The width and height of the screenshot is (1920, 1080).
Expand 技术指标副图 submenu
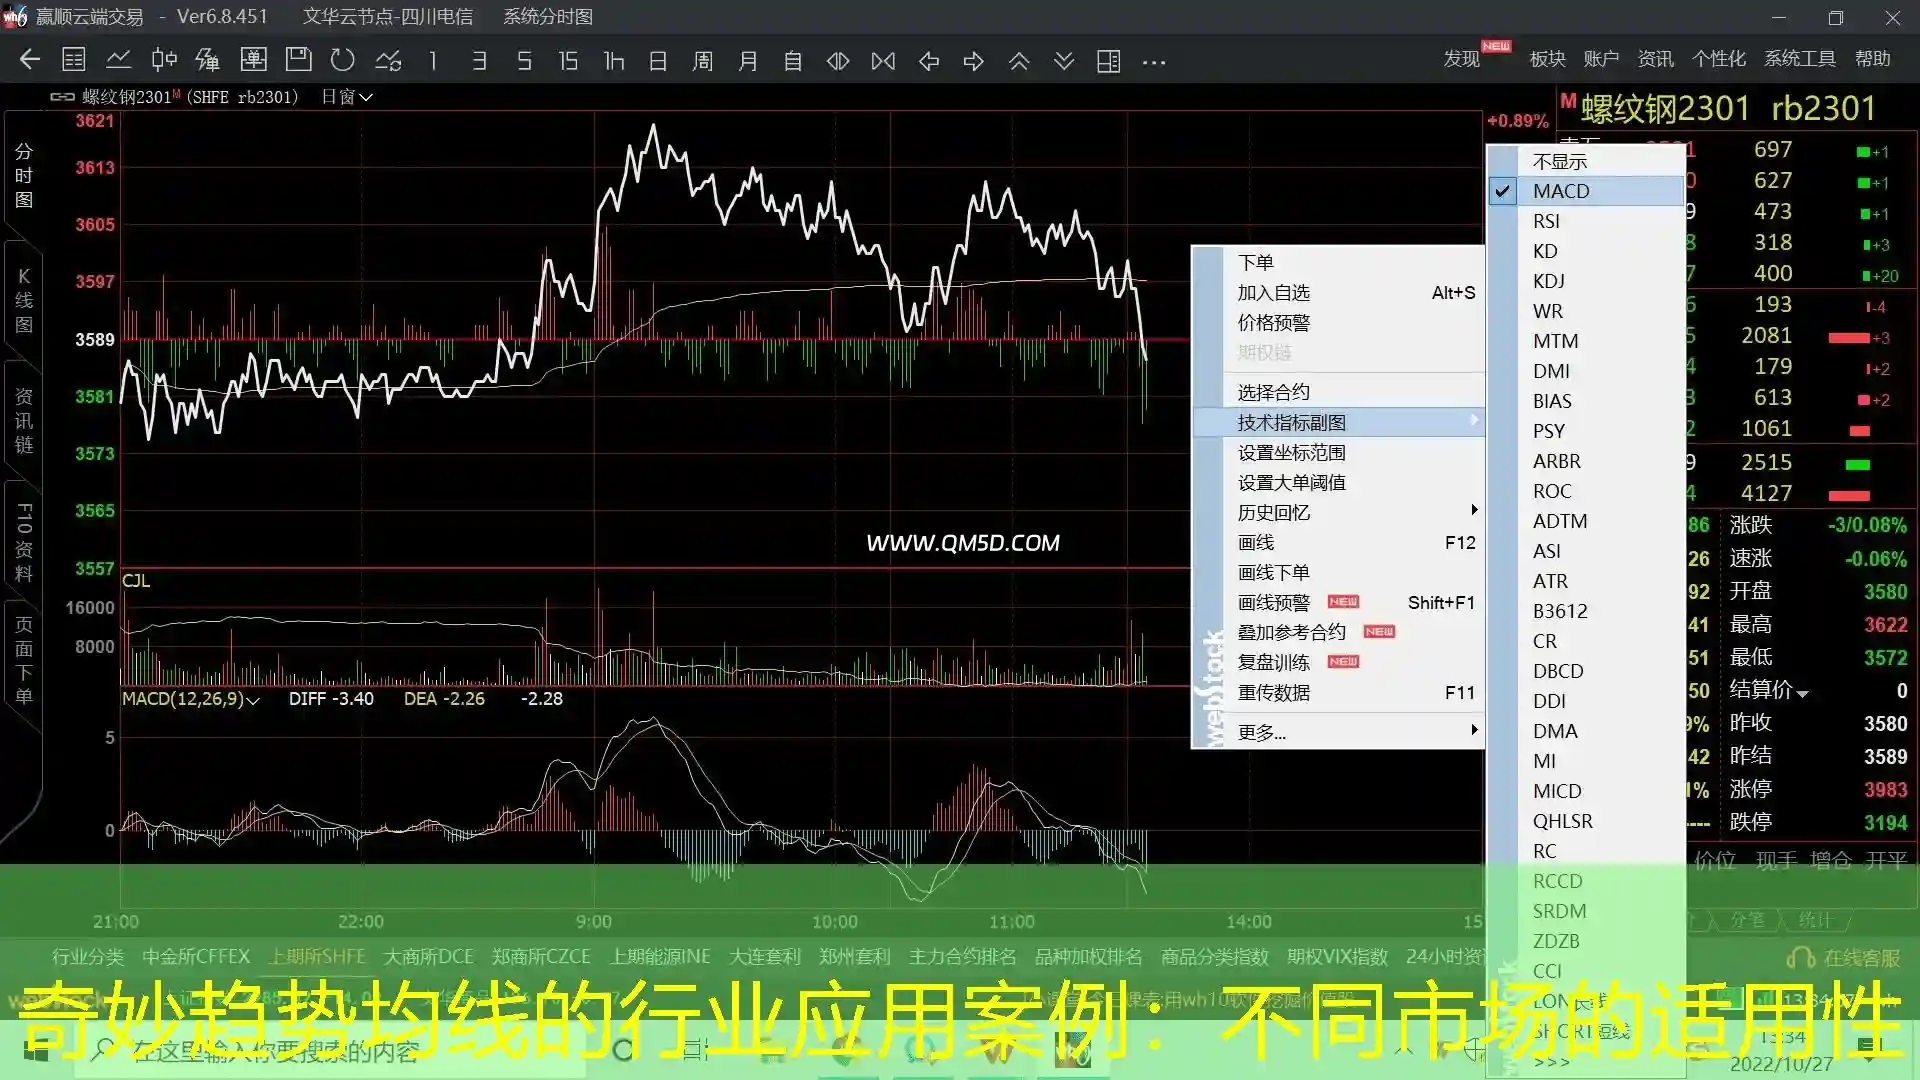coord(1339,422)
